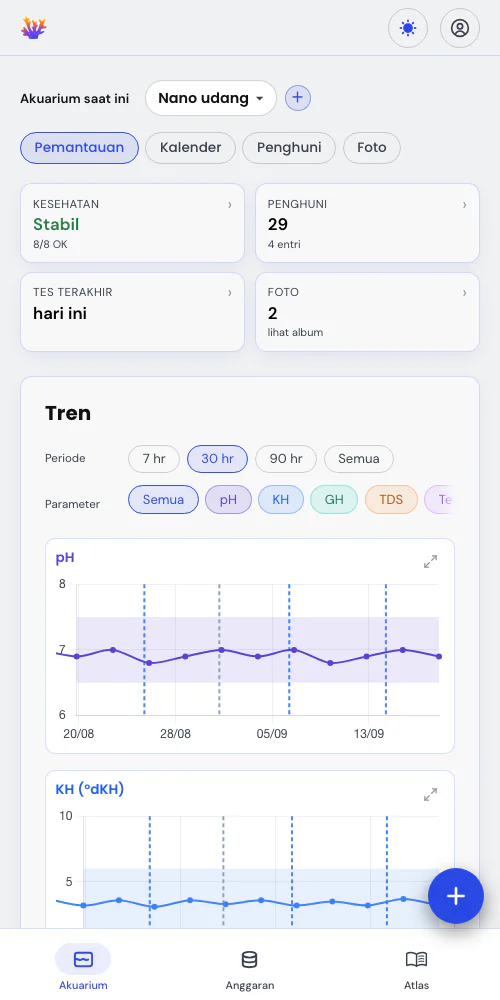Click the 'hari ini' last test value
This screenshot has width=500, height=1000.
(60, 313)
